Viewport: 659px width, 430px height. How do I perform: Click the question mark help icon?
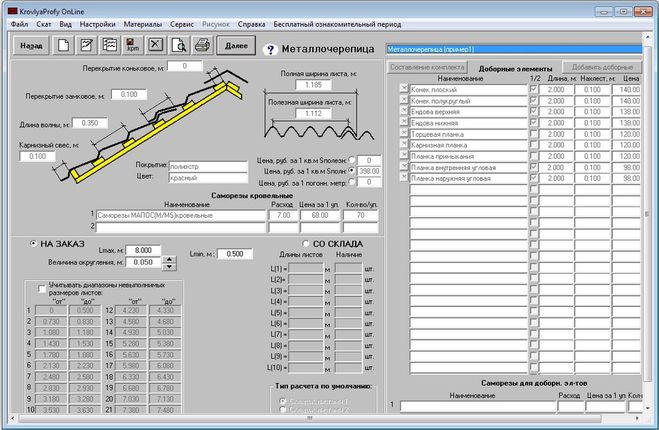tap(268, 49)
